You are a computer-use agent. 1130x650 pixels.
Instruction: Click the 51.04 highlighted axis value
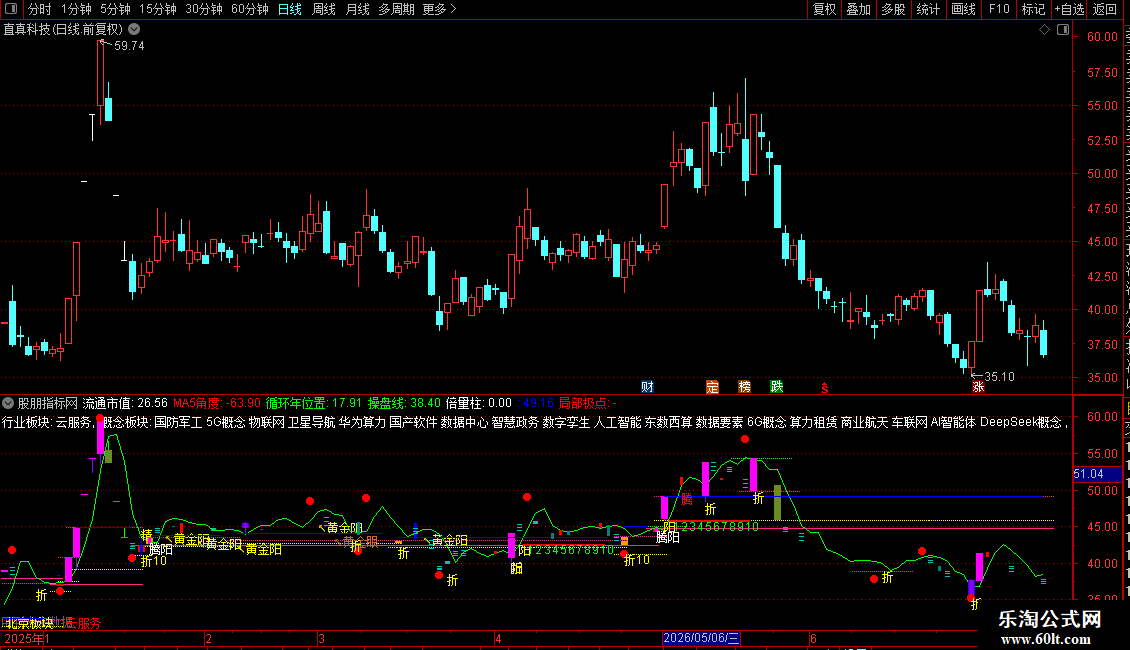pos(1097,474)
